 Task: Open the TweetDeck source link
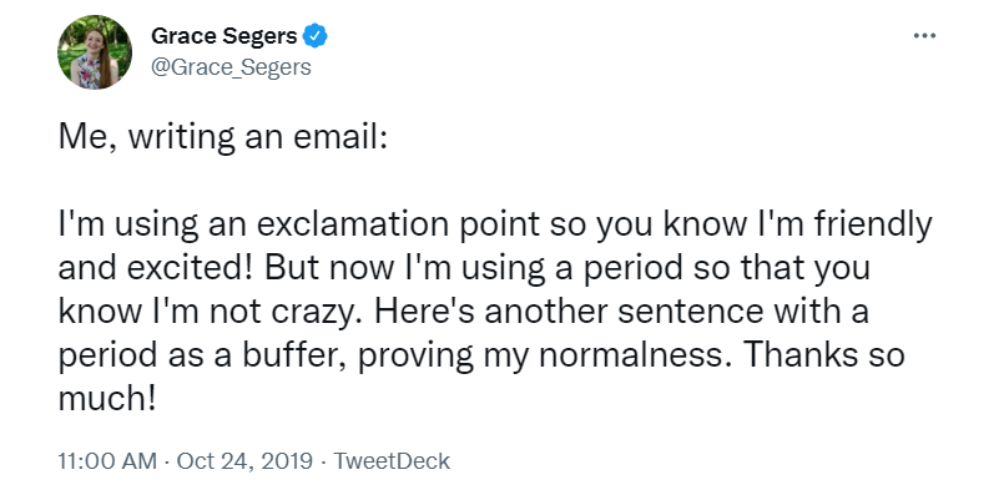pos(392,460)
